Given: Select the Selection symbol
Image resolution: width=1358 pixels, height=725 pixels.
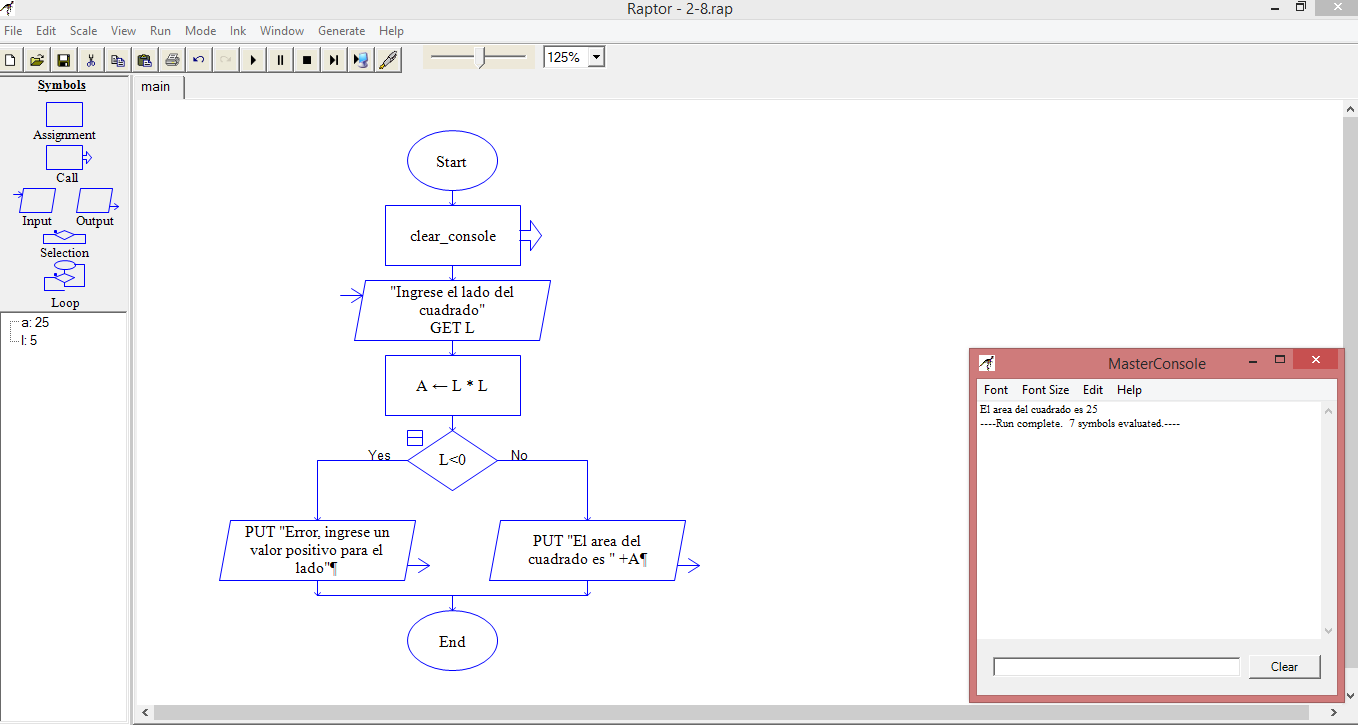Looking at the screenshot, I should click(64, 237).
